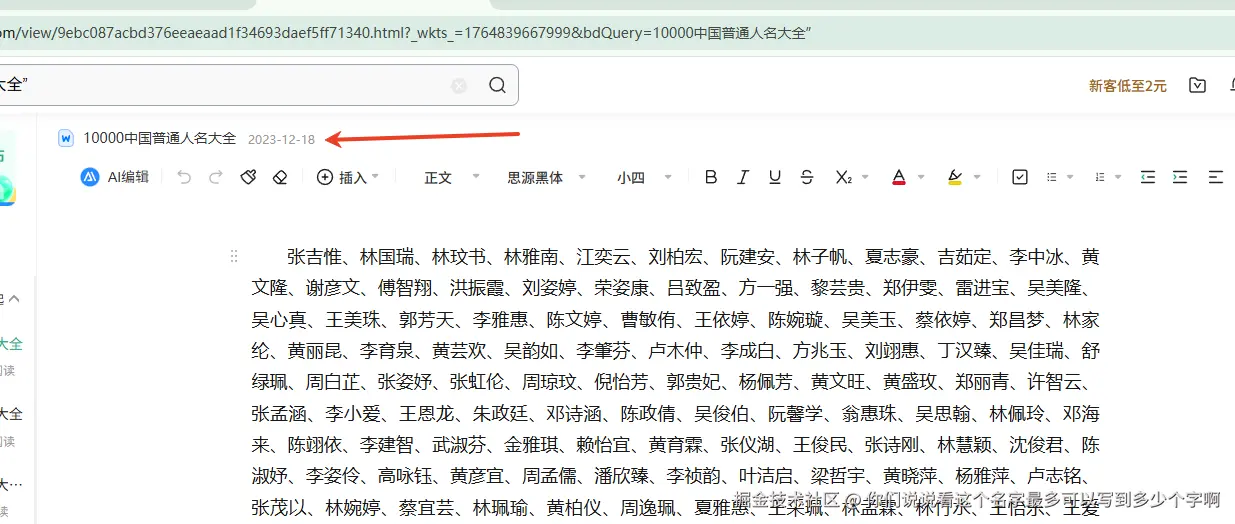
Task: Click the folder download icon
Action: (x=1197, y=86)
